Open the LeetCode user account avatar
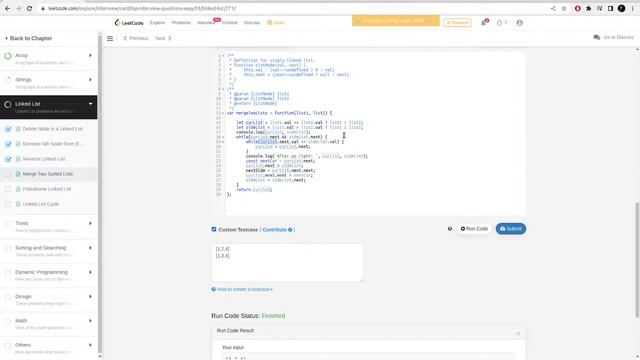 coord(519,23)
